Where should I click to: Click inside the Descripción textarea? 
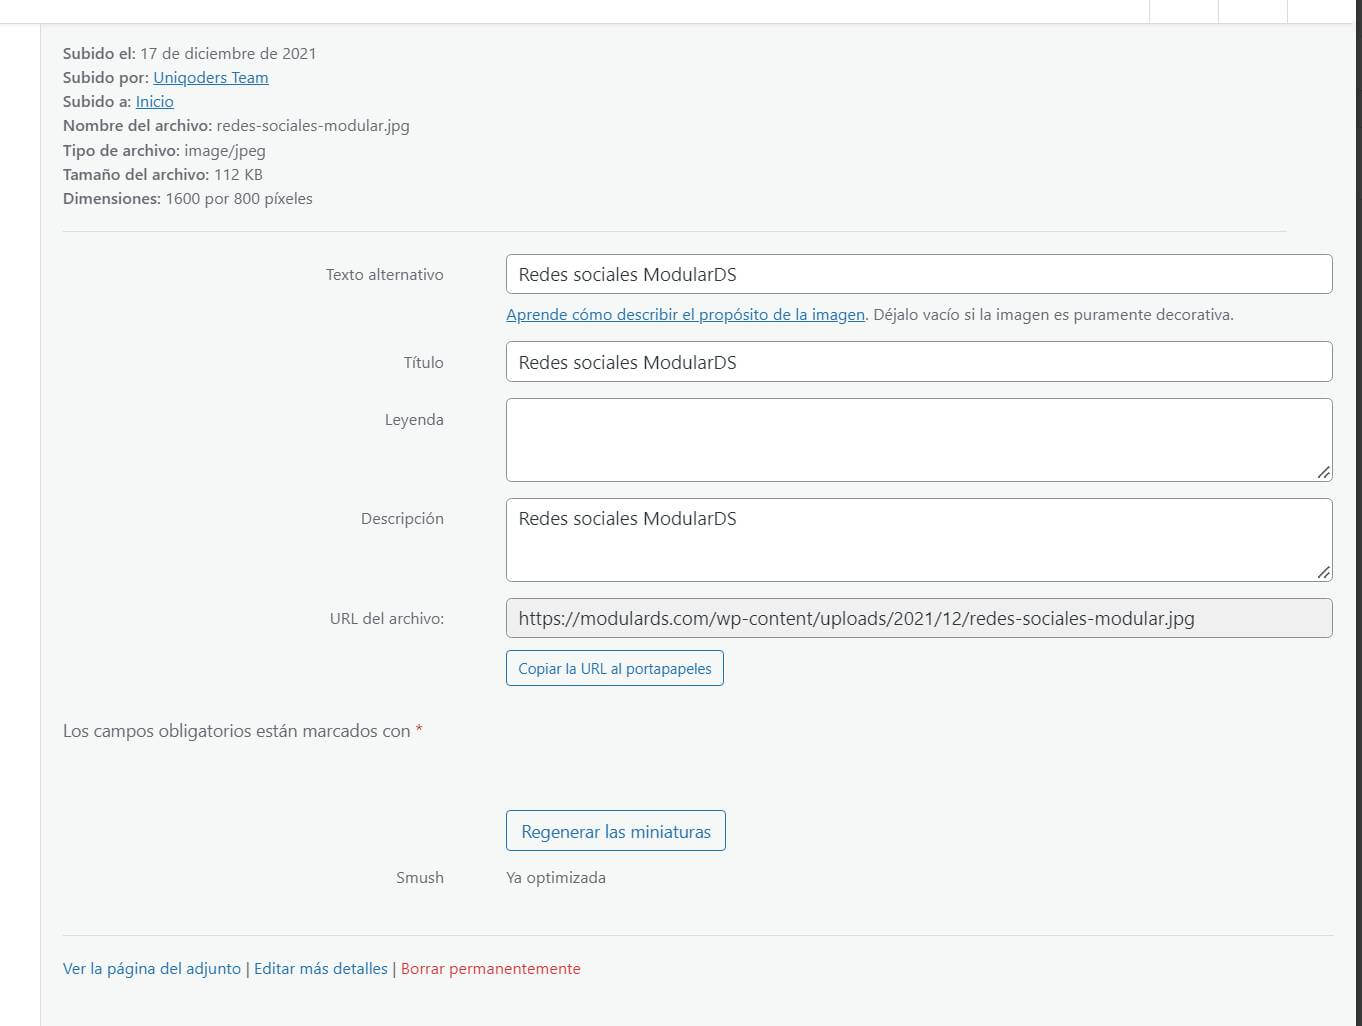pyautogui.click(x=918, y=539)
